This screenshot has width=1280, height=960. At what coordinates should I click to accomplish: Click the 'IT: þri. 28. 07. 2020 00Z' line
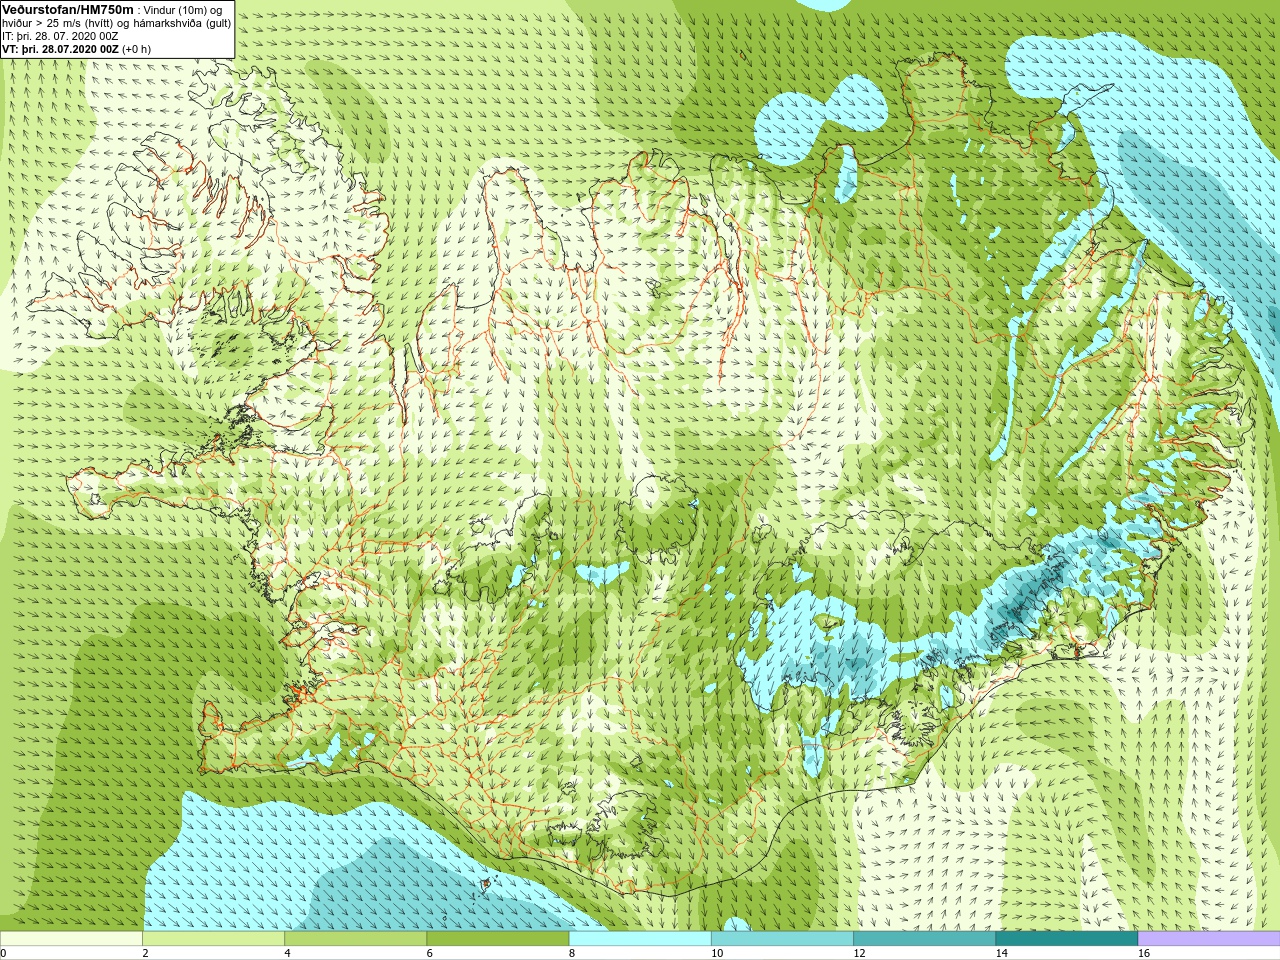(60, 36)
